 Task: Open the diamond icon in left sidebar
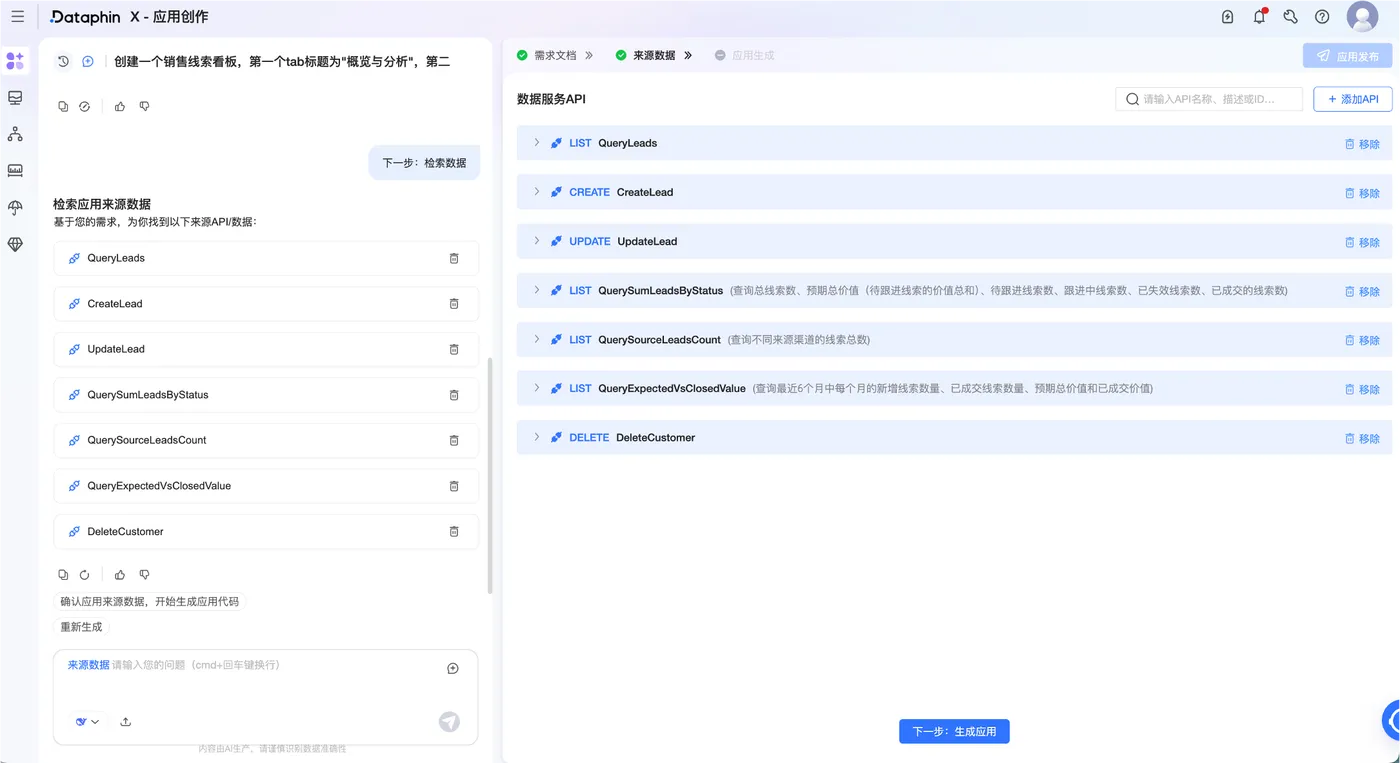(15, 244)
